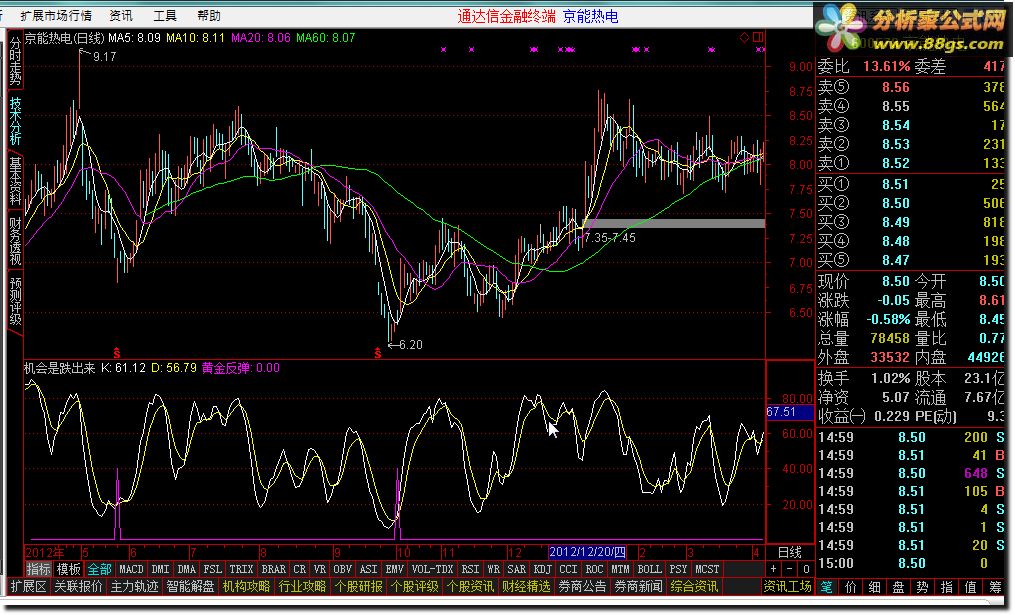Switch indicator to DMA

click(x=186, y=569)
